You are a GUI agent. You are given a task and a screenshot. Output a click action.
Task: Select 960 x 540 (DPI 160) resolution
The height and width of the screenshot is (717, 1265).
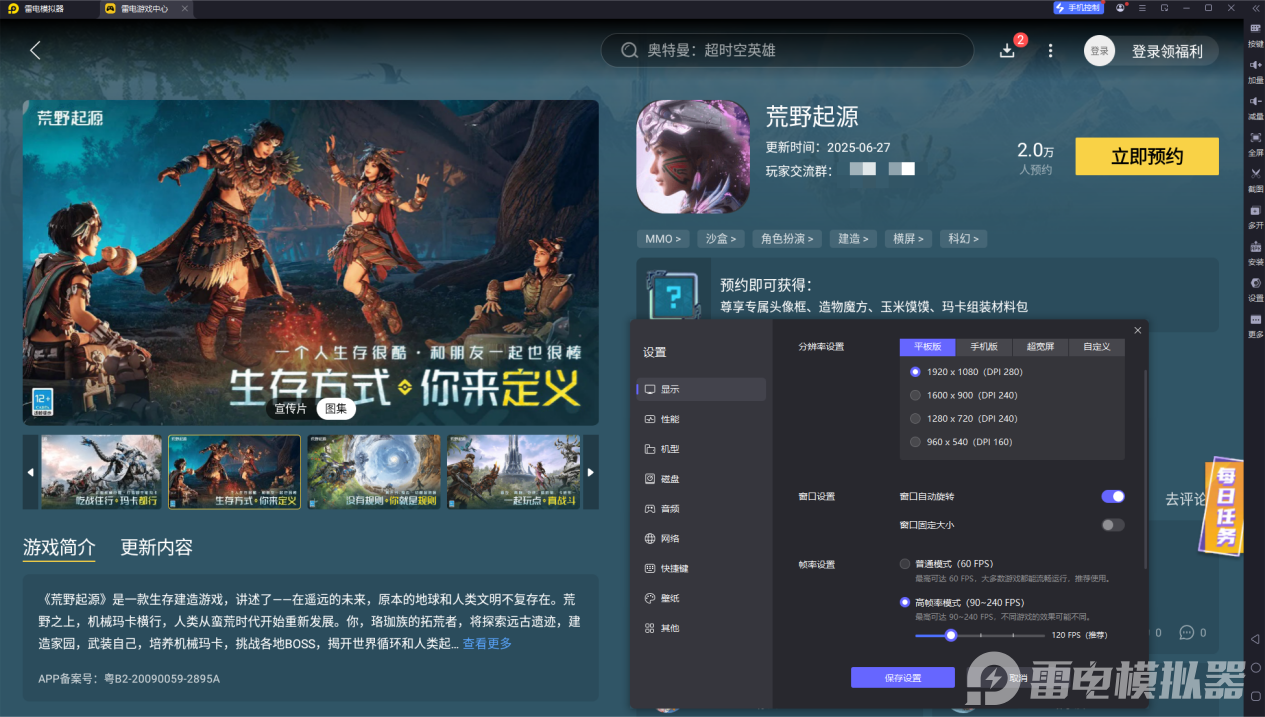point(961,442)
